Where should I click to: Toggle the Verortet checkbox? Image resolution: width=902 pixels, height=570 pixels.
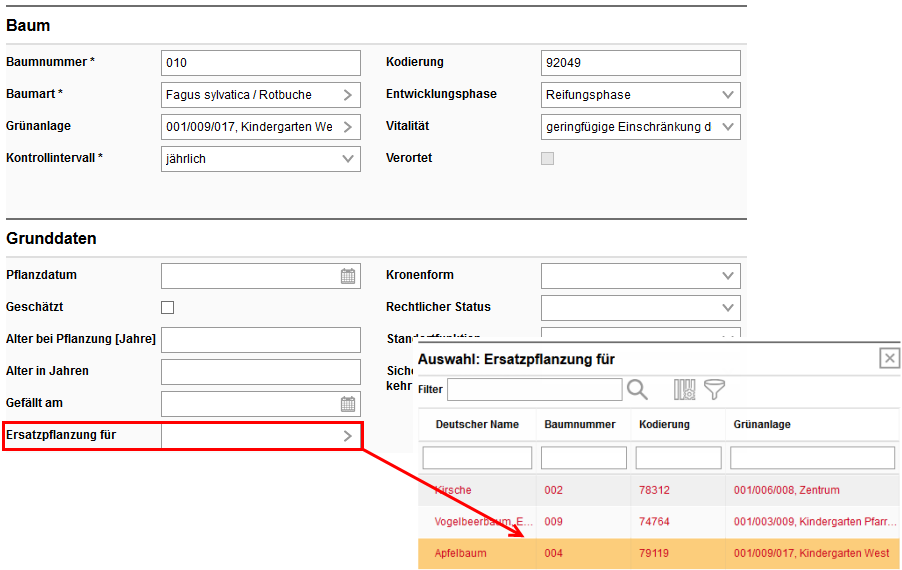click(x=548, y=158)
